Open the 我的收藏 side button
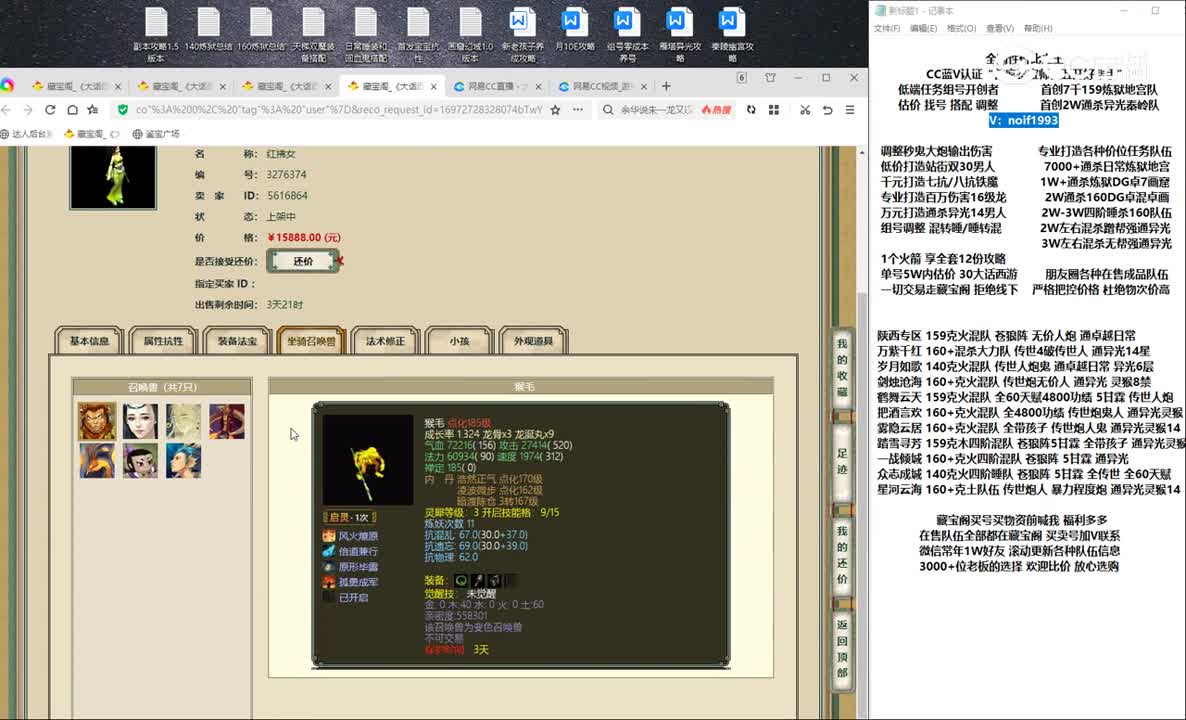The width and height of the screenshot is (1186, 720). (843, 368)
